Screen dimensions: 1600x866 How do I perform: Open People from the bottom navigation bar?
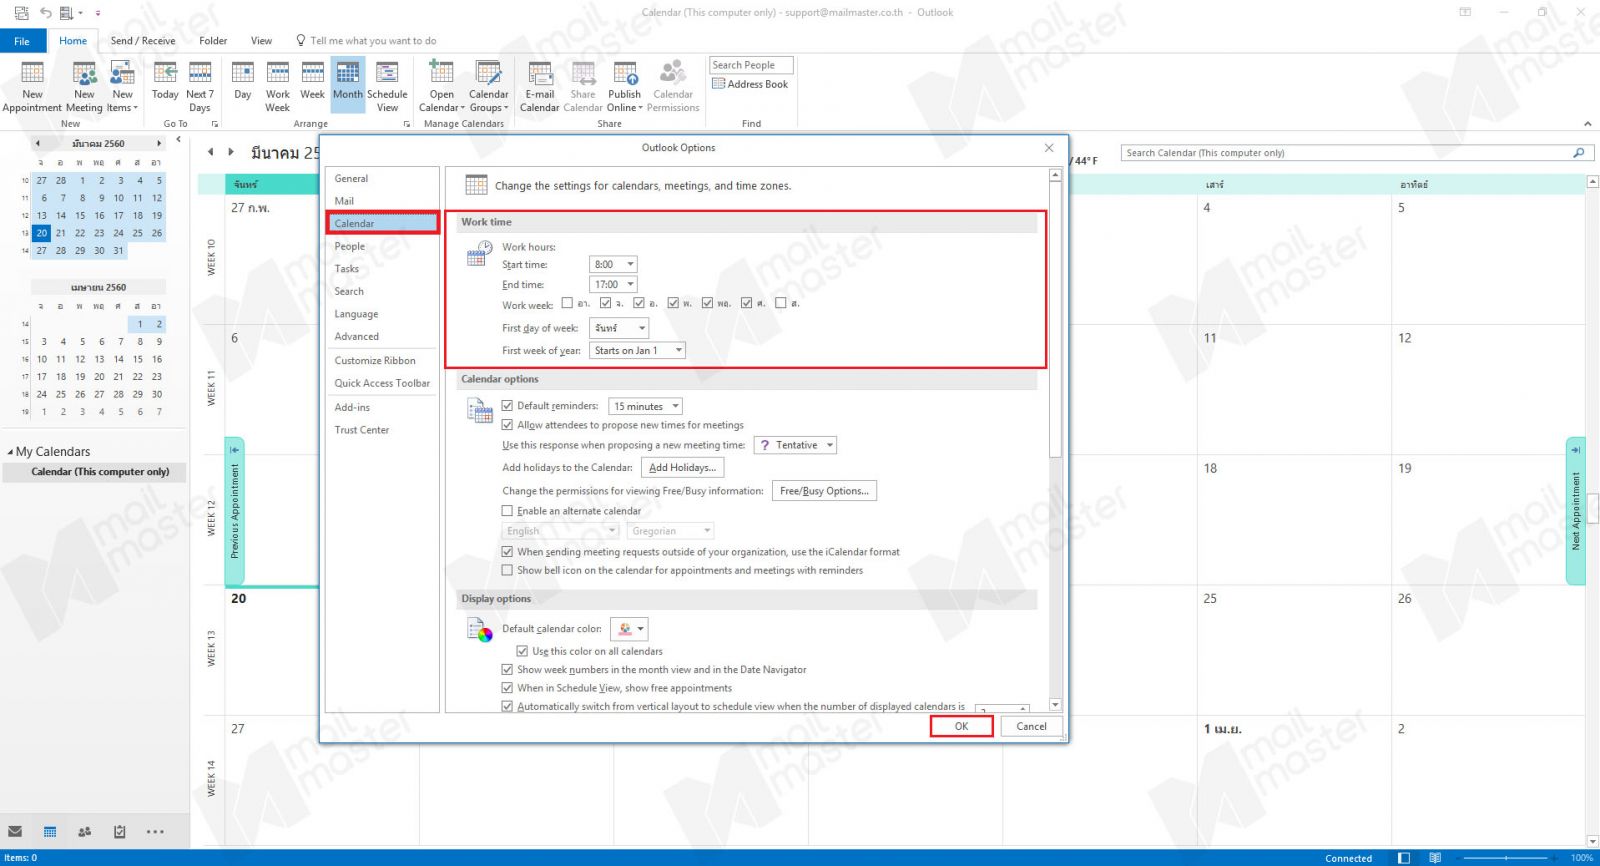tap(85, 831)
